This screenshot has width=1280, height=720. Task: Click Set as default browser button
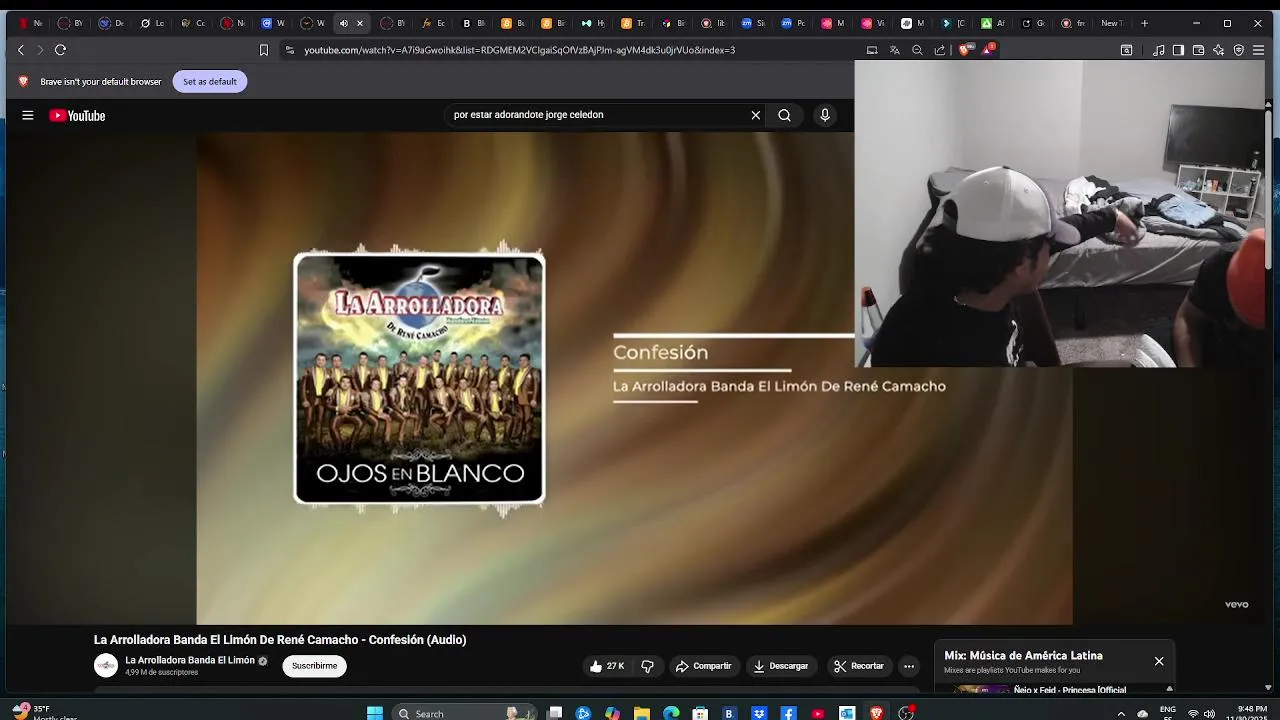click(x=210, y=82)
